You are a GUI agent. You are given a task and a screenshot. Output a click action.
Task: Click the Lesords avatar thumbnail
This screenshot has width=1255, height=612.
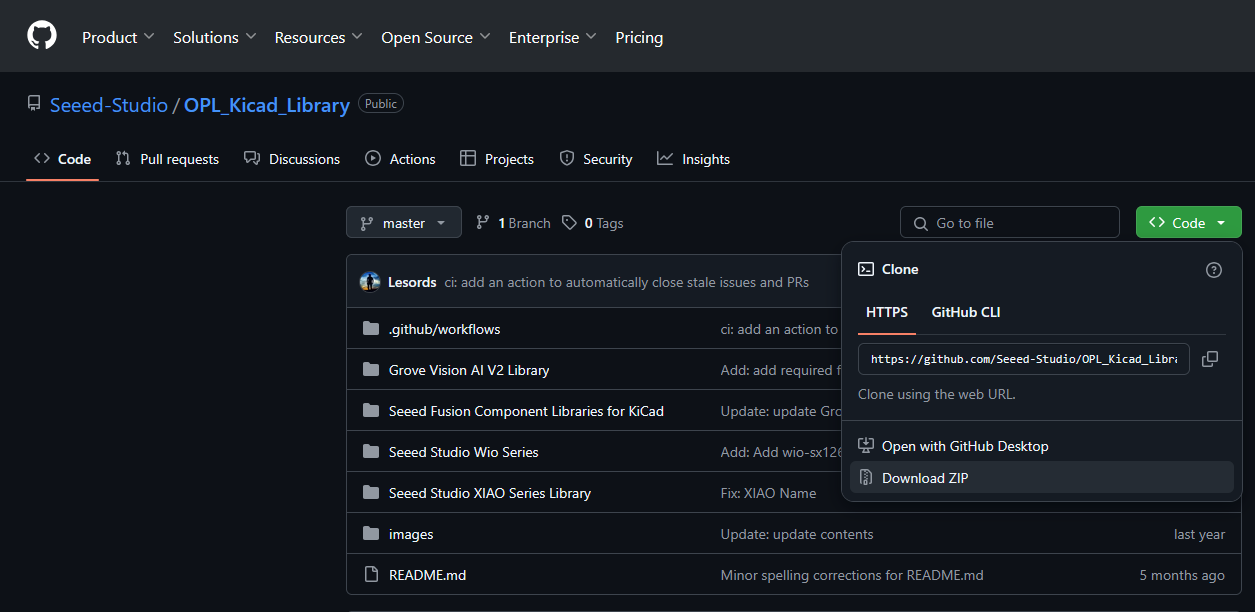coord(370,282)
